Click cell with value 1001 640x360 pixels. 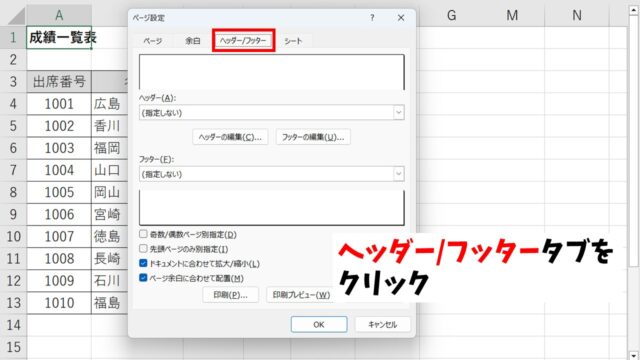click(x=59, y=104)
